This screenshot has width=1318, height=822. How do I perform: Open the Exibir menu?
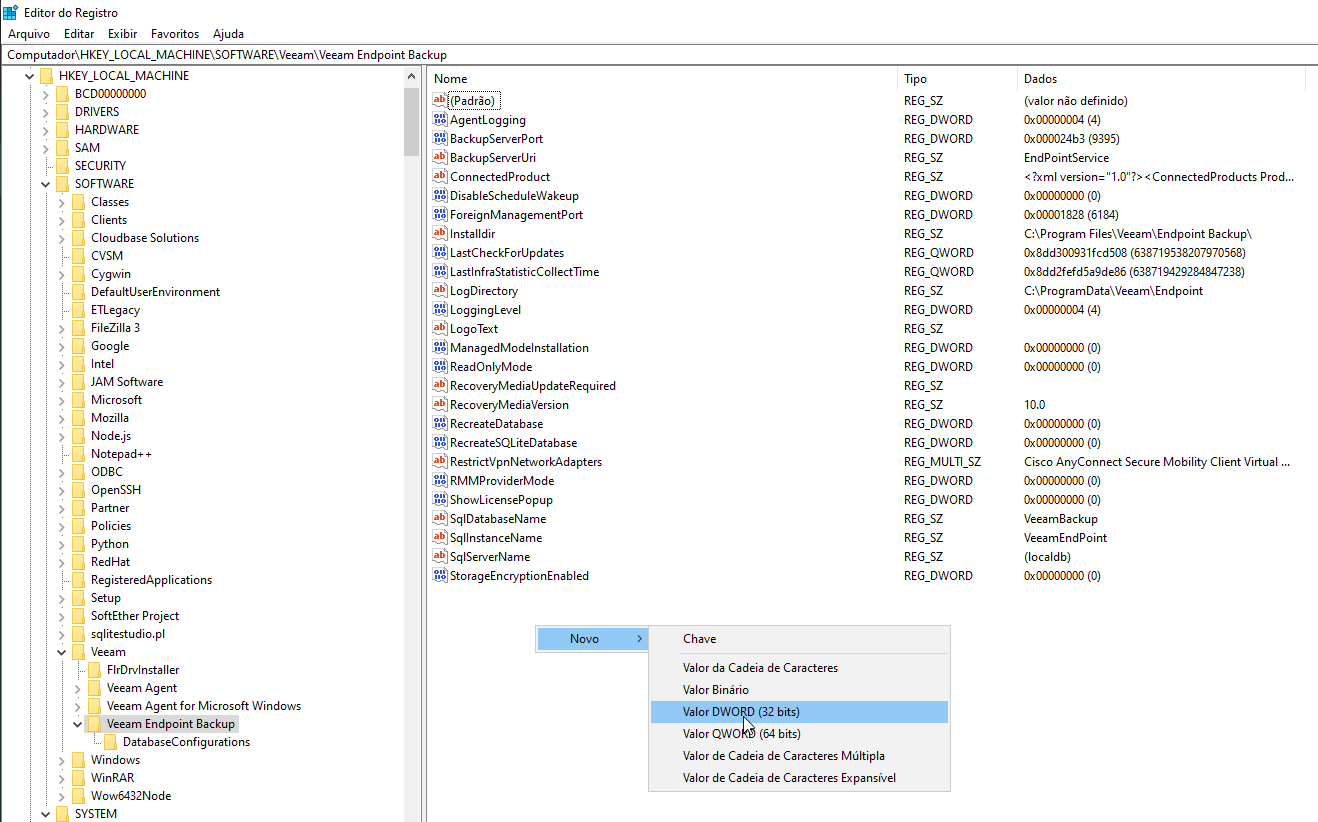point(123,34)
